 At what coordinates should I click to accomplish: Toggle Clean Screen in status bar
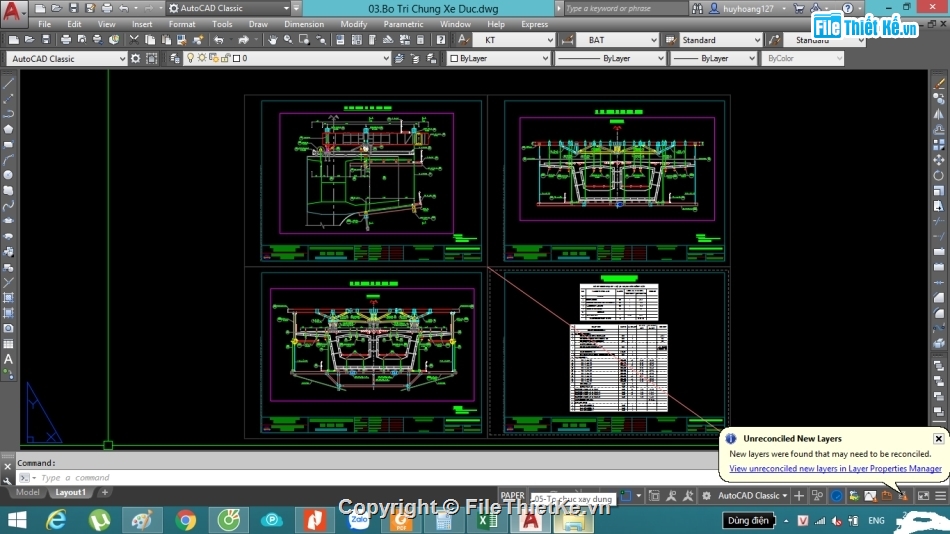click(x=923, y=496)
